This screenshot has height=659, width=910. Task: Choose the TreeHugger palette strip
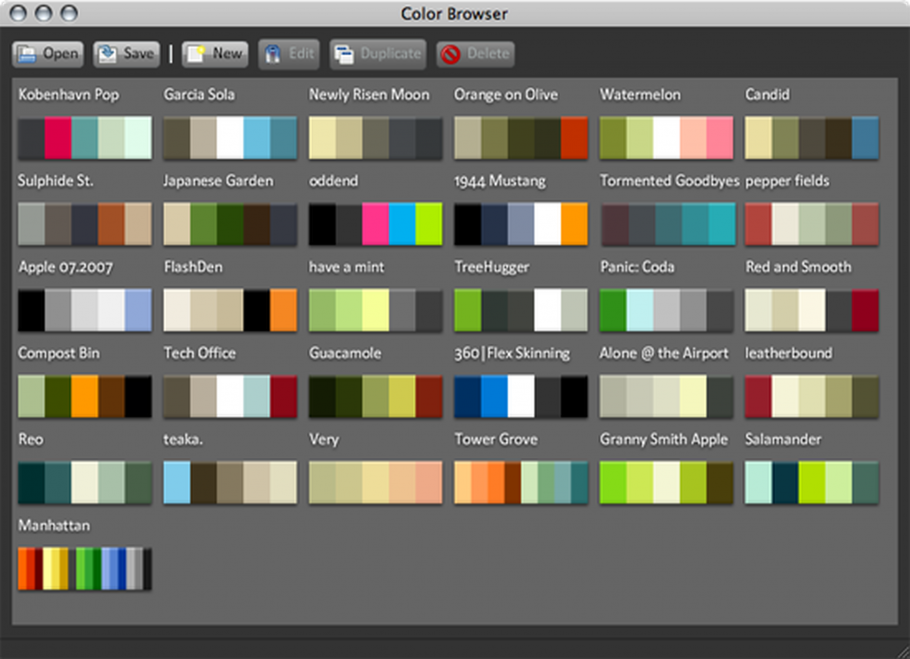[x=521, y=311]
